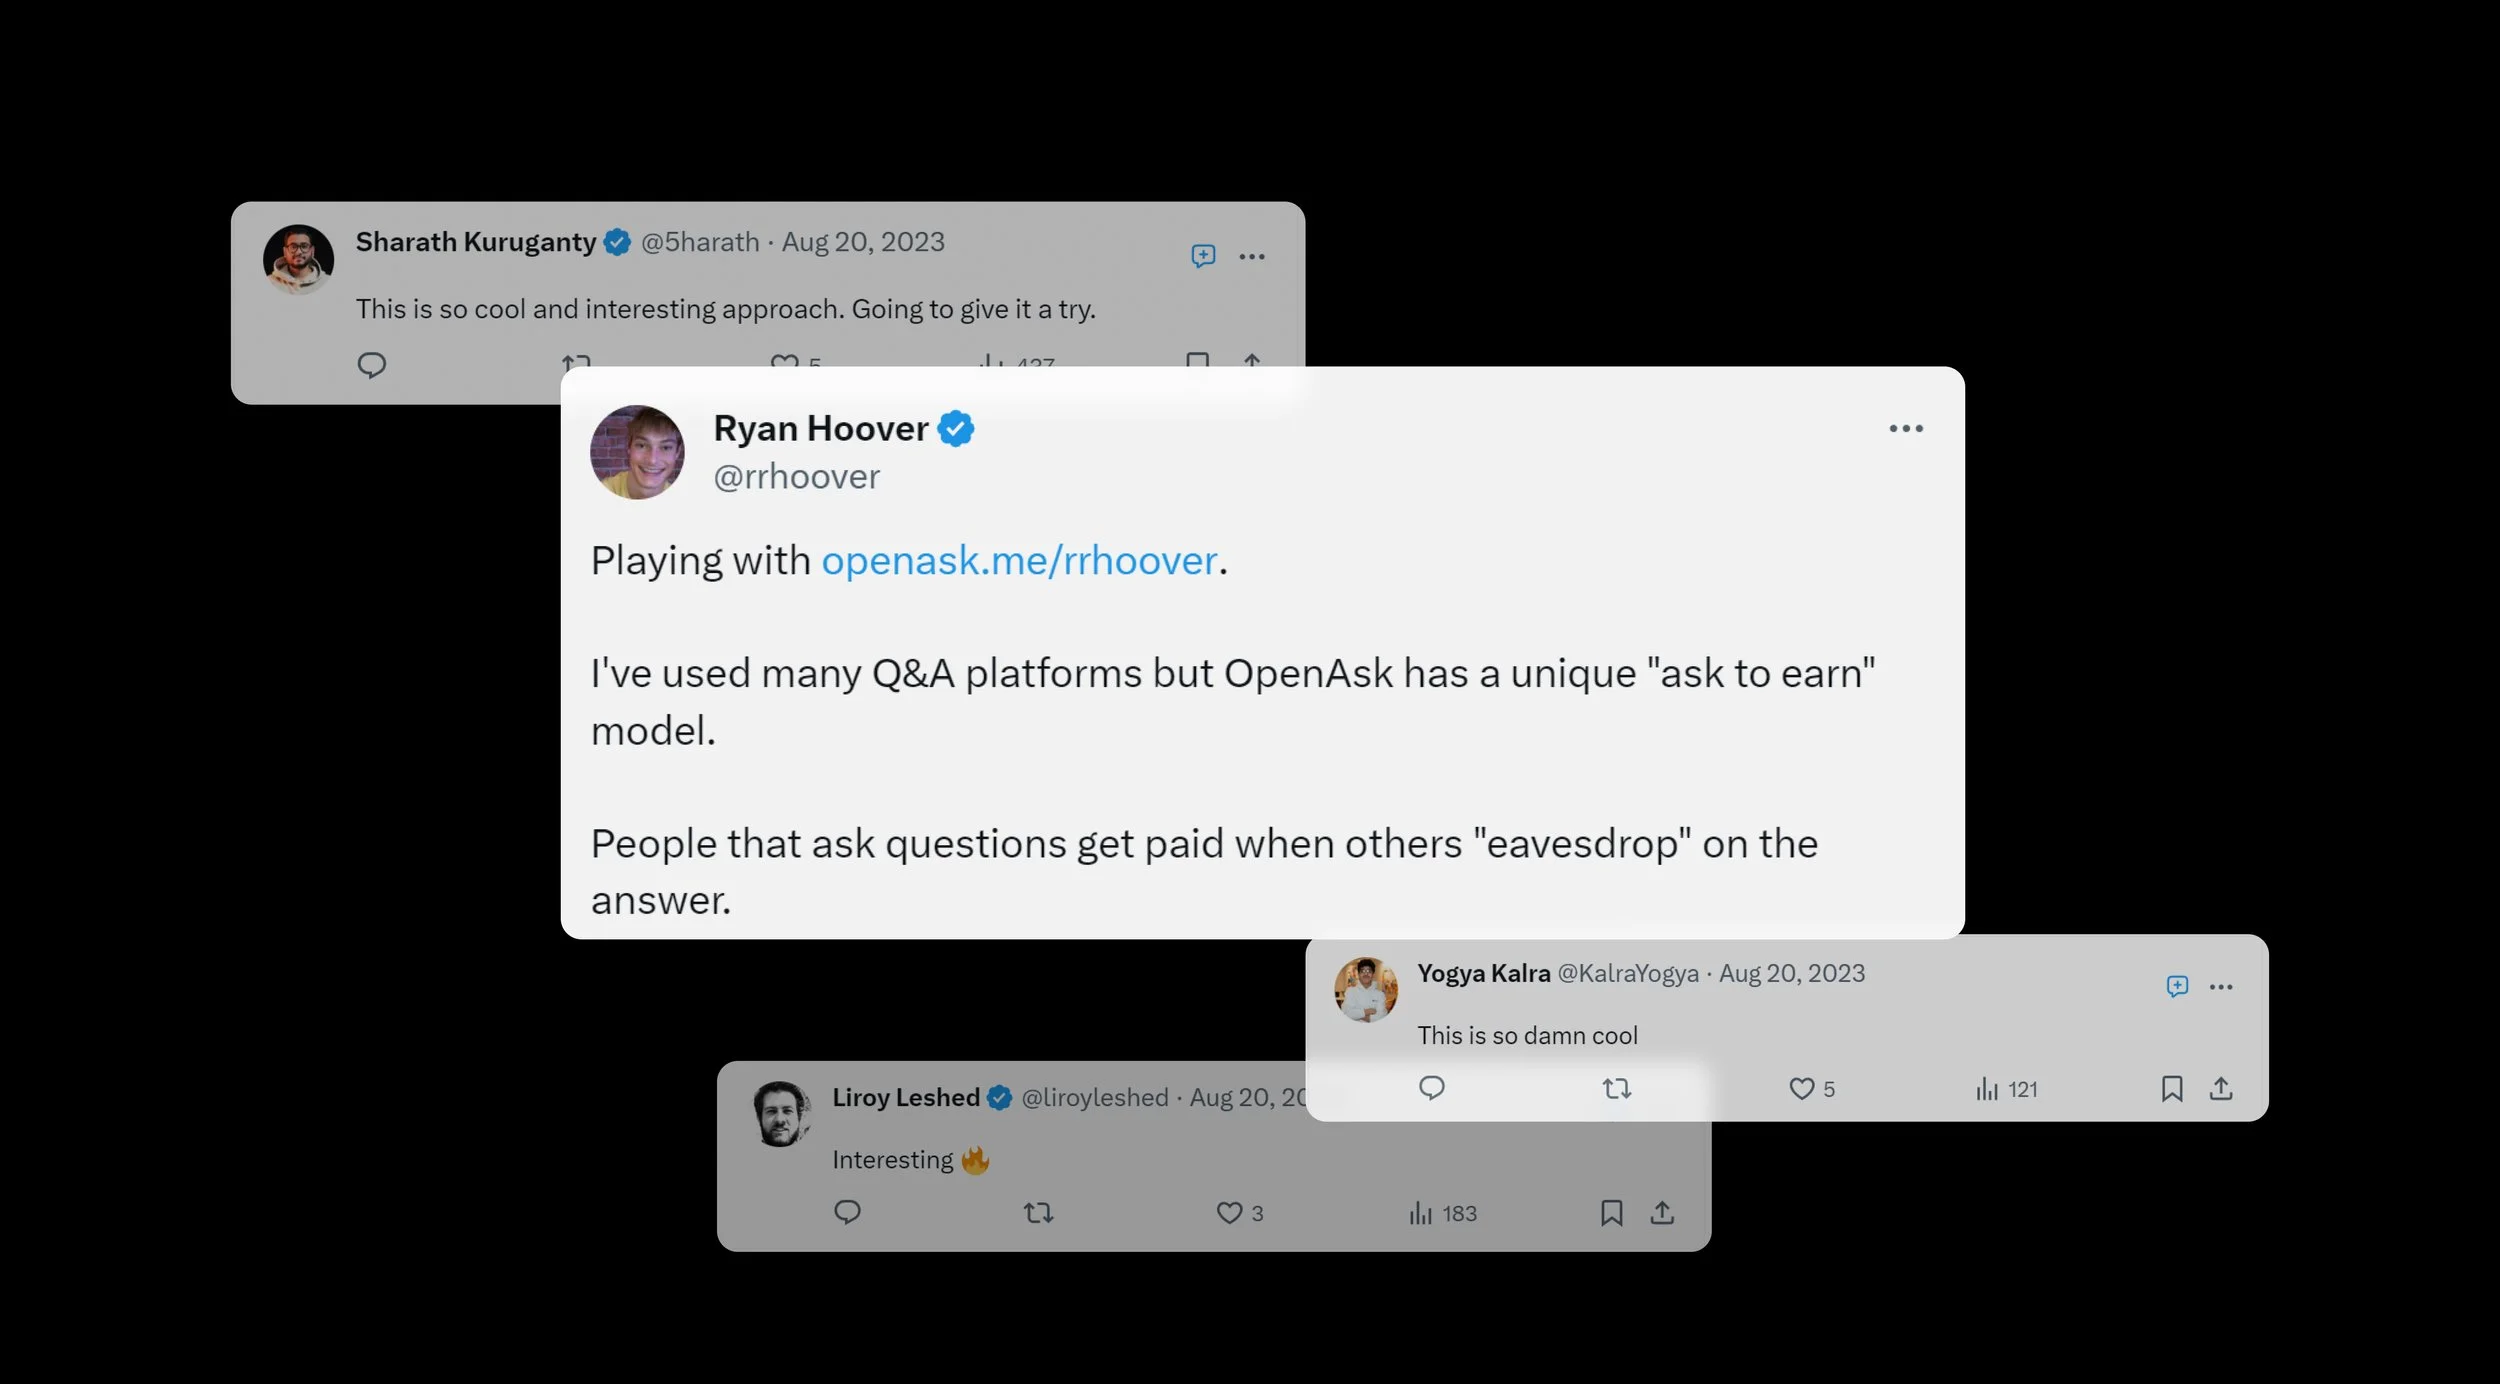
Task: Reply to Yogya Kalra's tweet
Action: coord(1432,1088)
